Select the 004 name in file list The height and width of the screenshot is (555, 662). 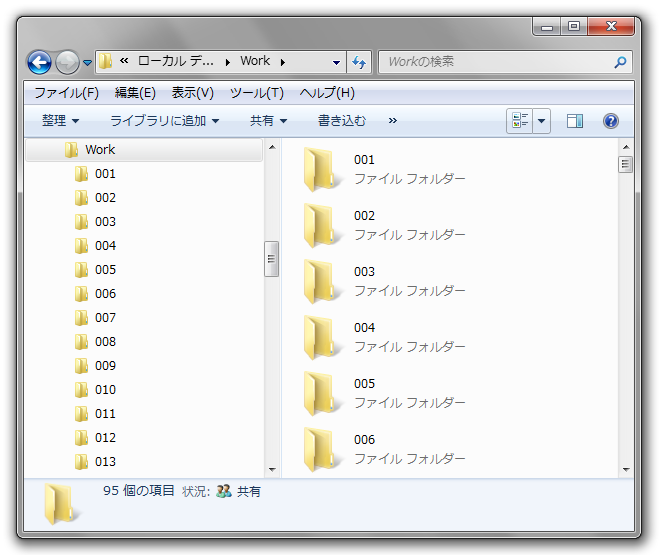pos(364,328)
